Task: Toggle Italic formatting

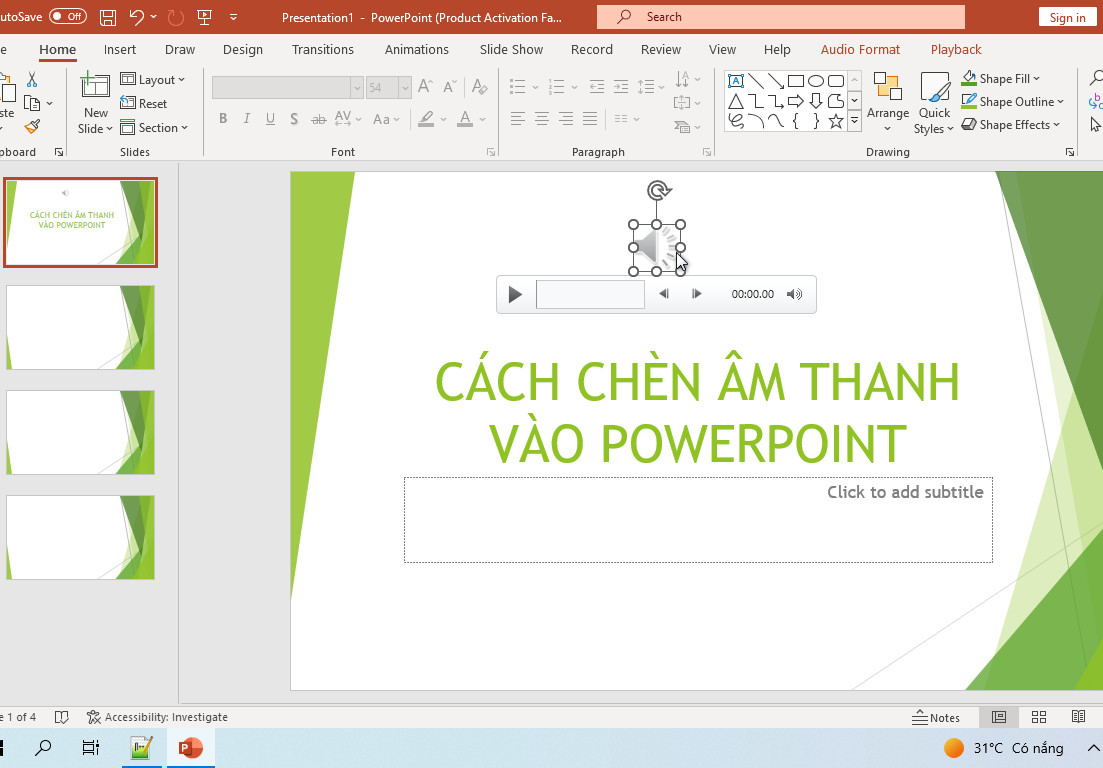Action: [246, 119]
